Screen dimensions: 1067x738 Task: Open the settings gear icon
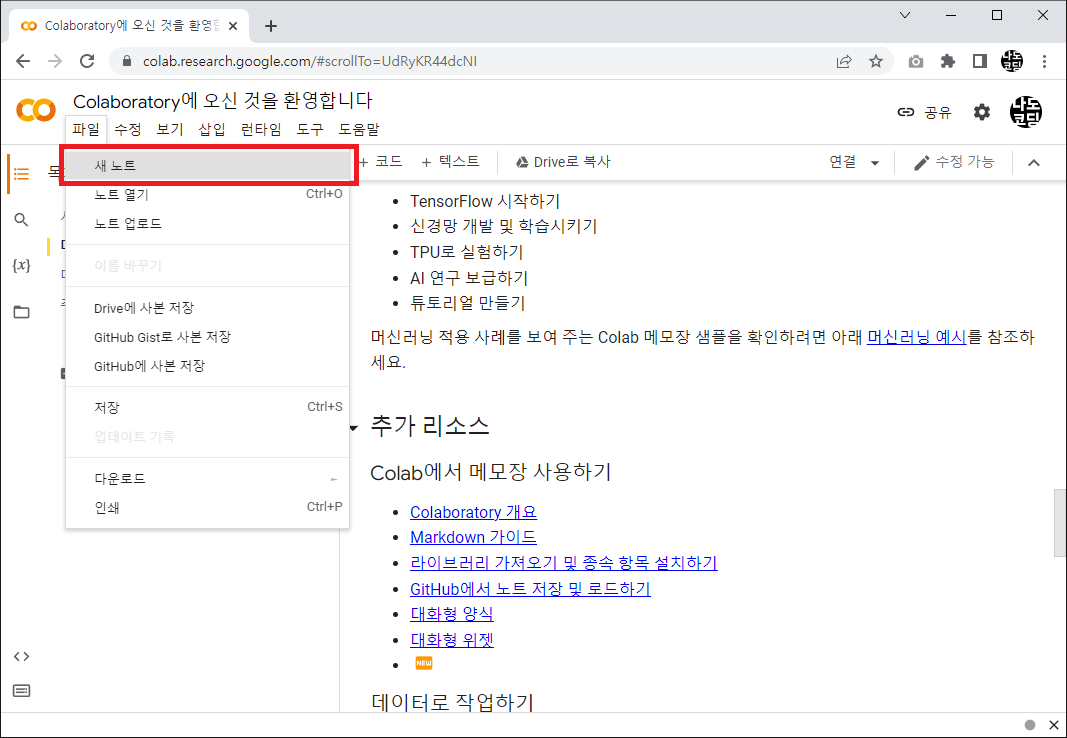coord(981,112)
